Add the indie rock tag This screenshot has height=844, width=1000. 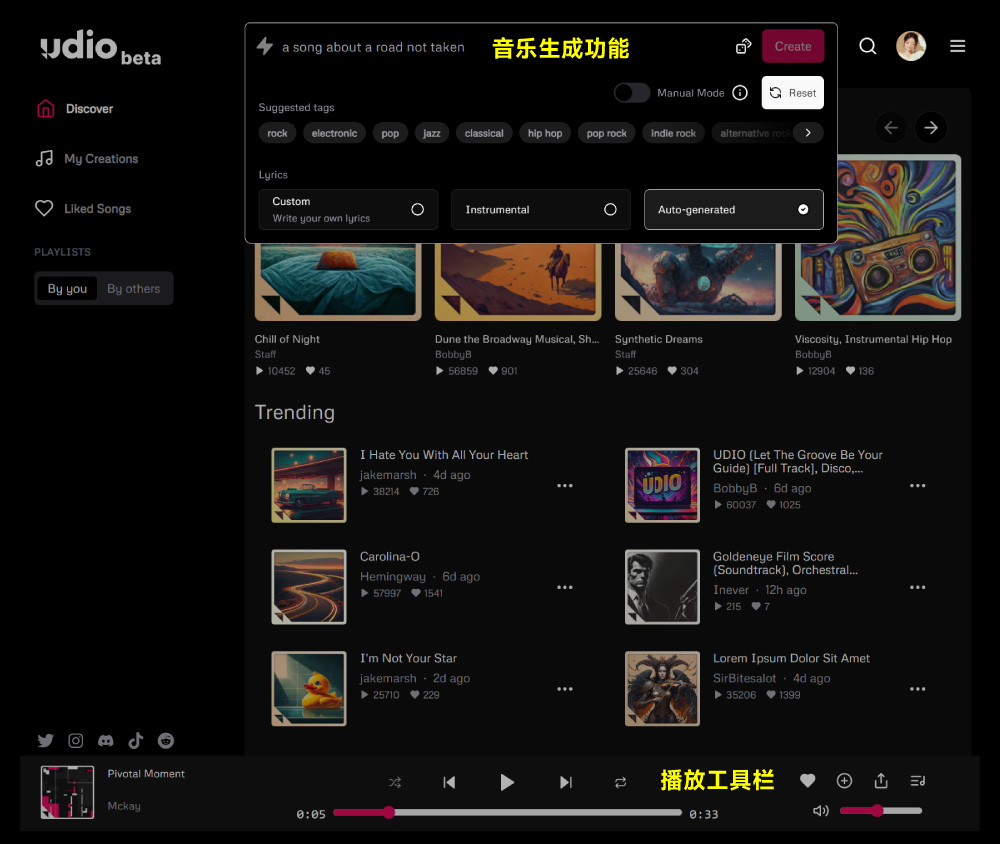(x=673, y=133)
